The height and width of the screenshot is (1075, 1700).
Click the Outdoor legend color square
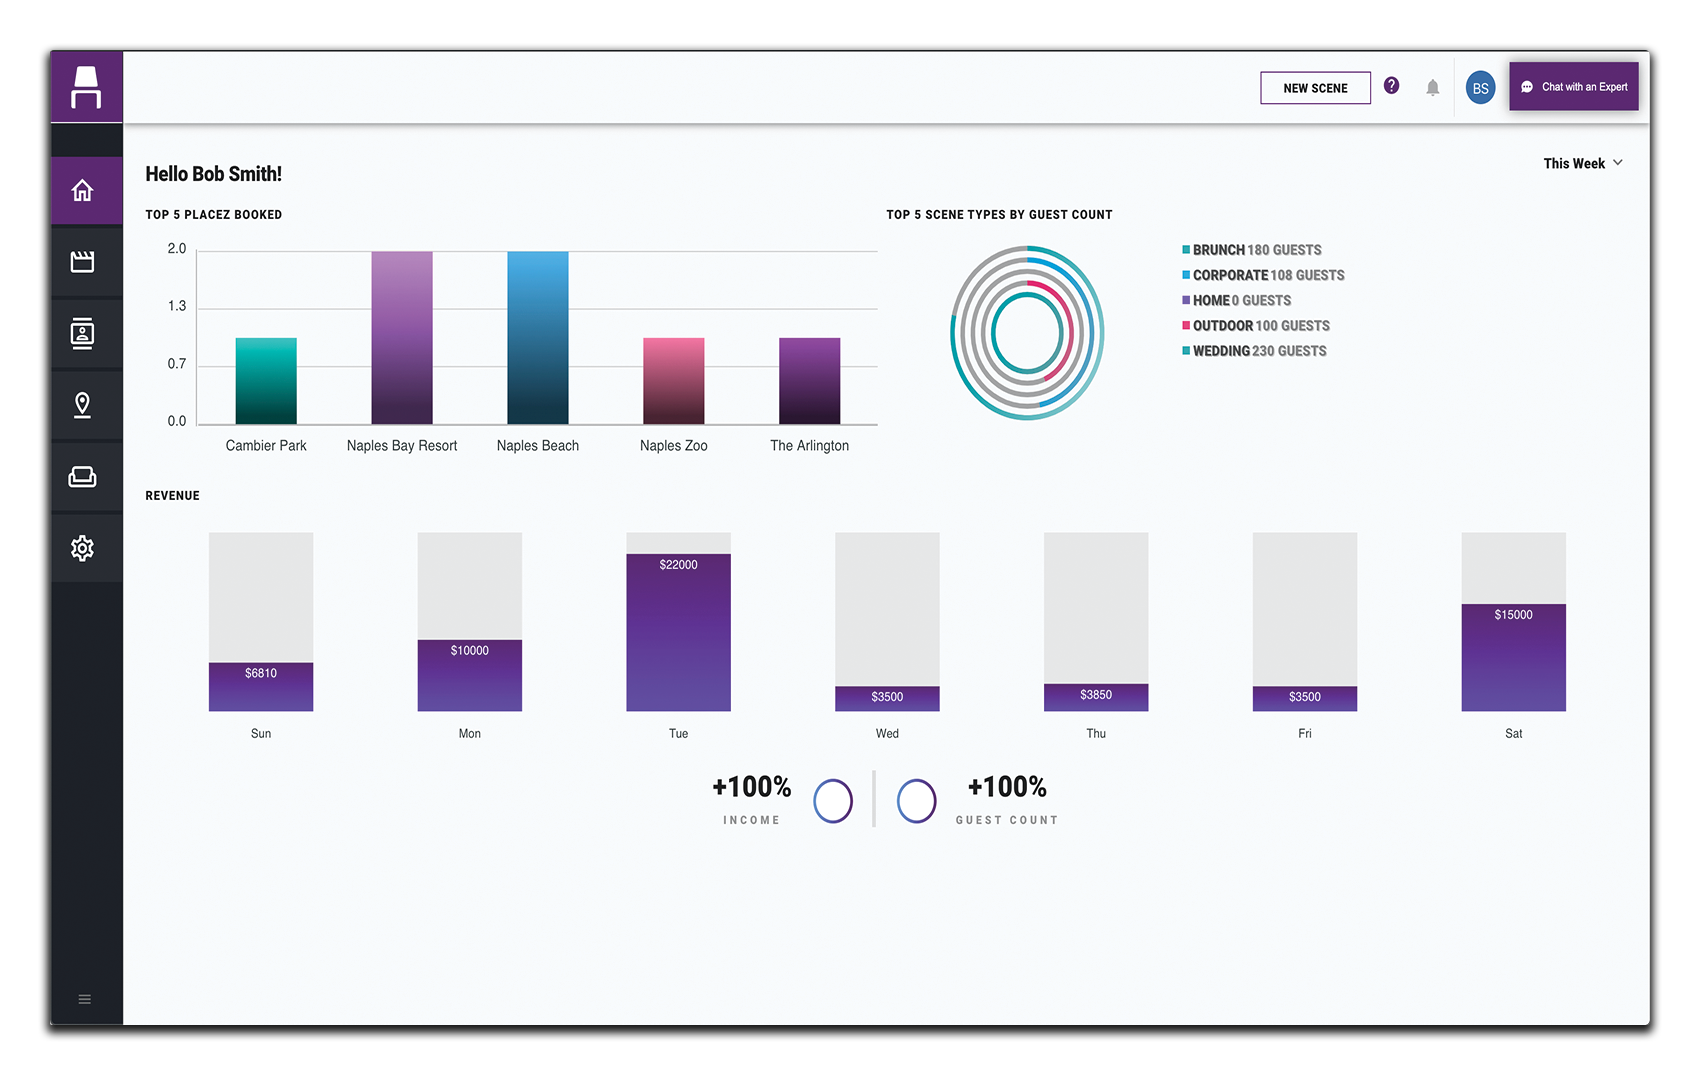click(1186, 326)
